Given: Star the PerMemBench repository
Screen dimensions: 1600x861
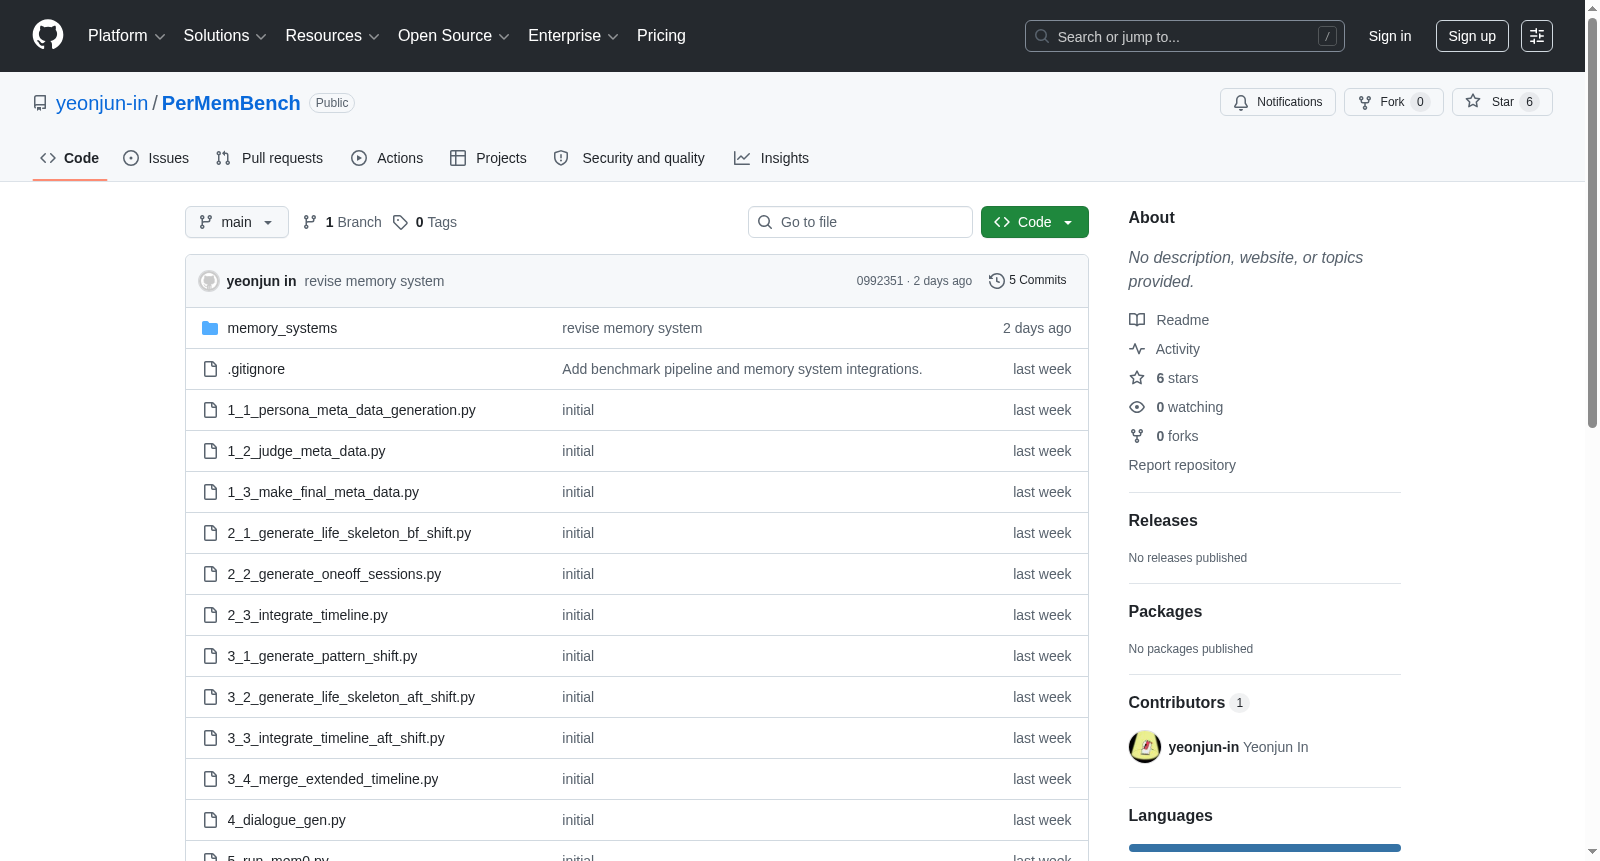Looking at the screenshot, I should 1502,102.
